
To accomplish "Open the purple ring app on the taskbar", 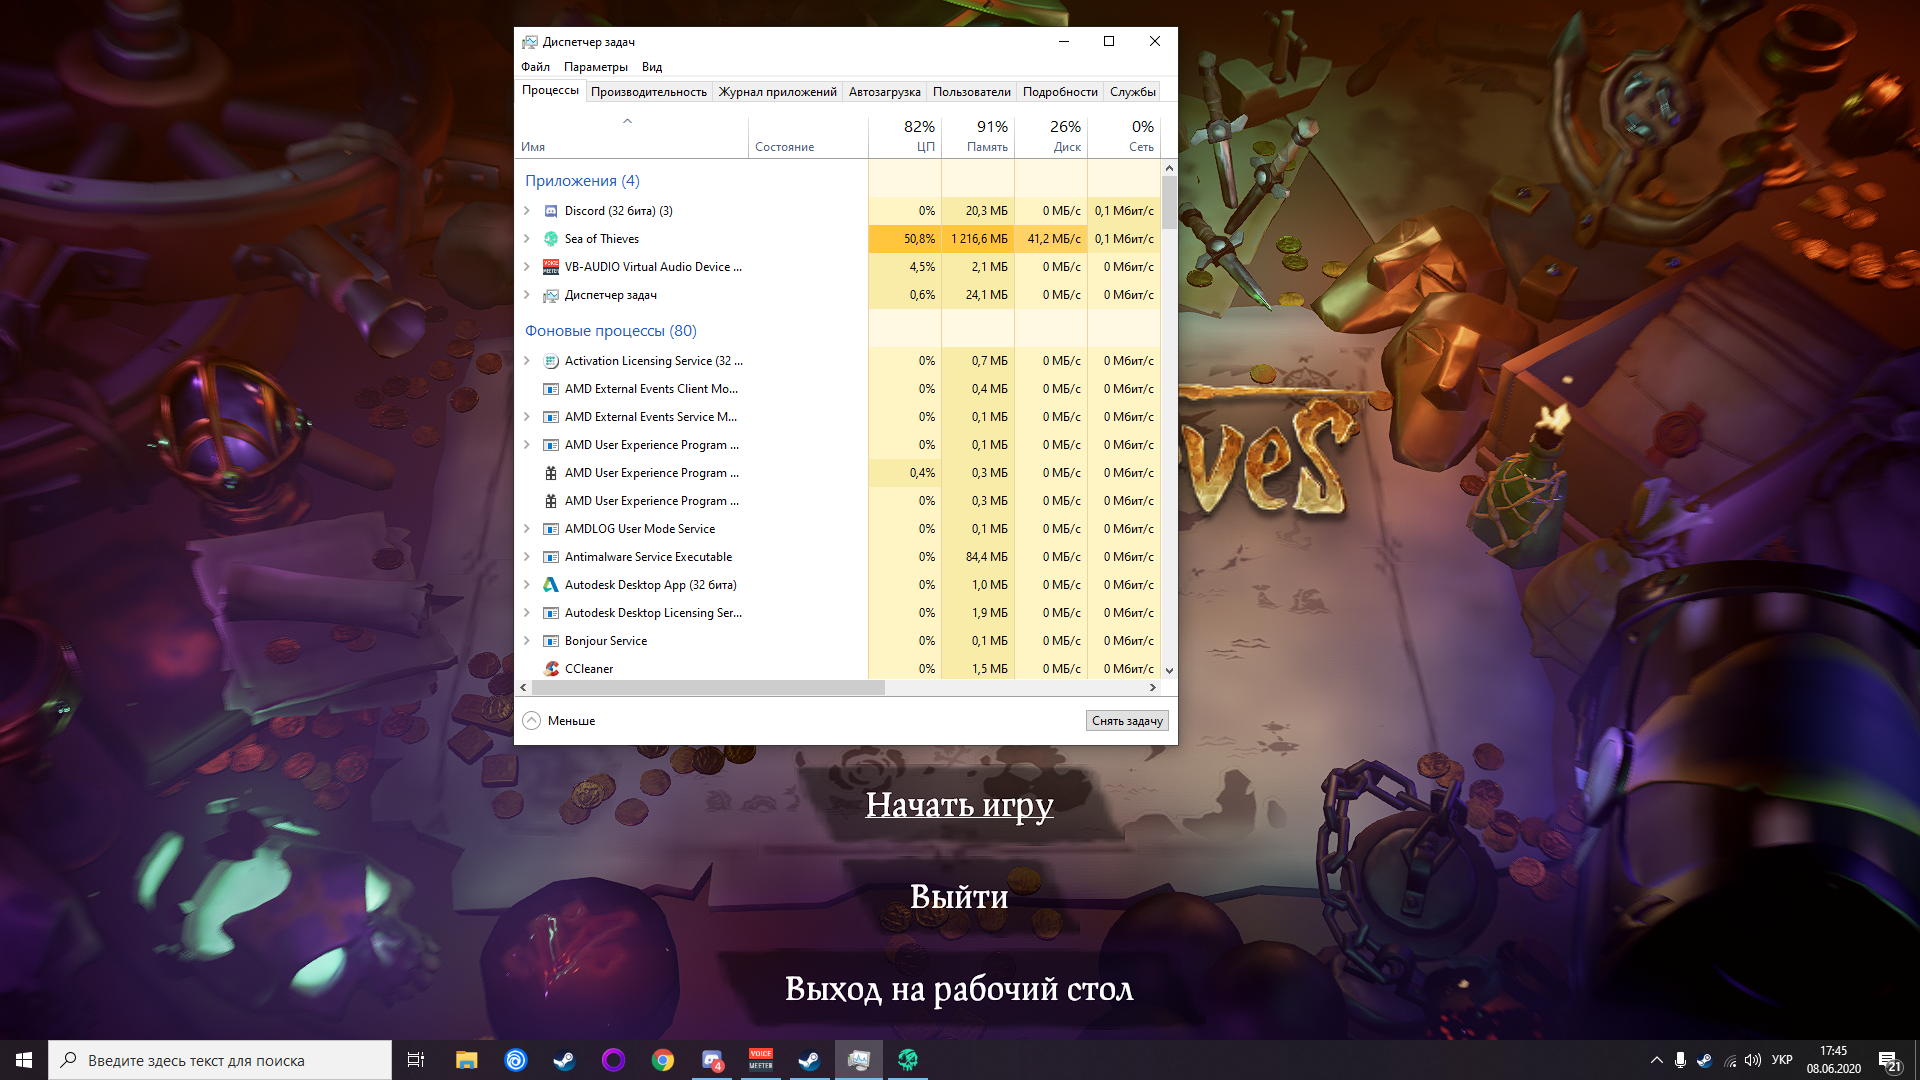I will (x=613, y=1060).
